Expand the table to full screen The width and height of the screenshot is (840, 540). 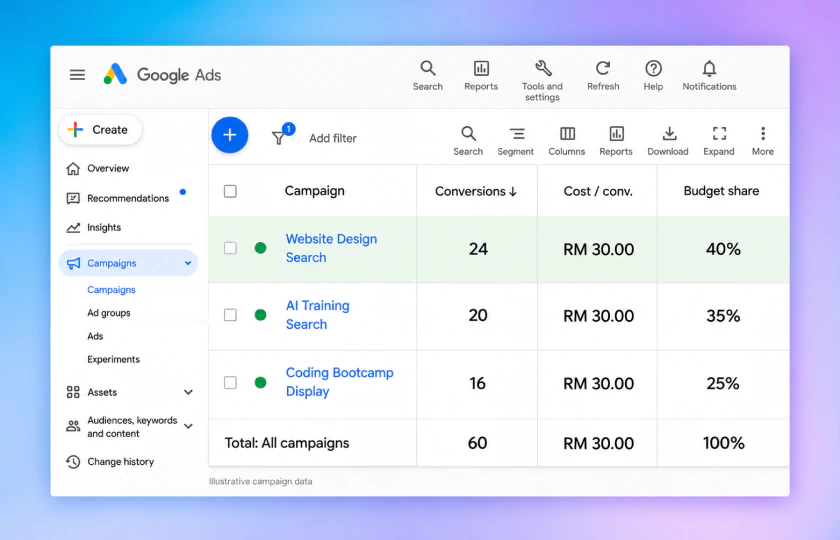coord(718,141)
